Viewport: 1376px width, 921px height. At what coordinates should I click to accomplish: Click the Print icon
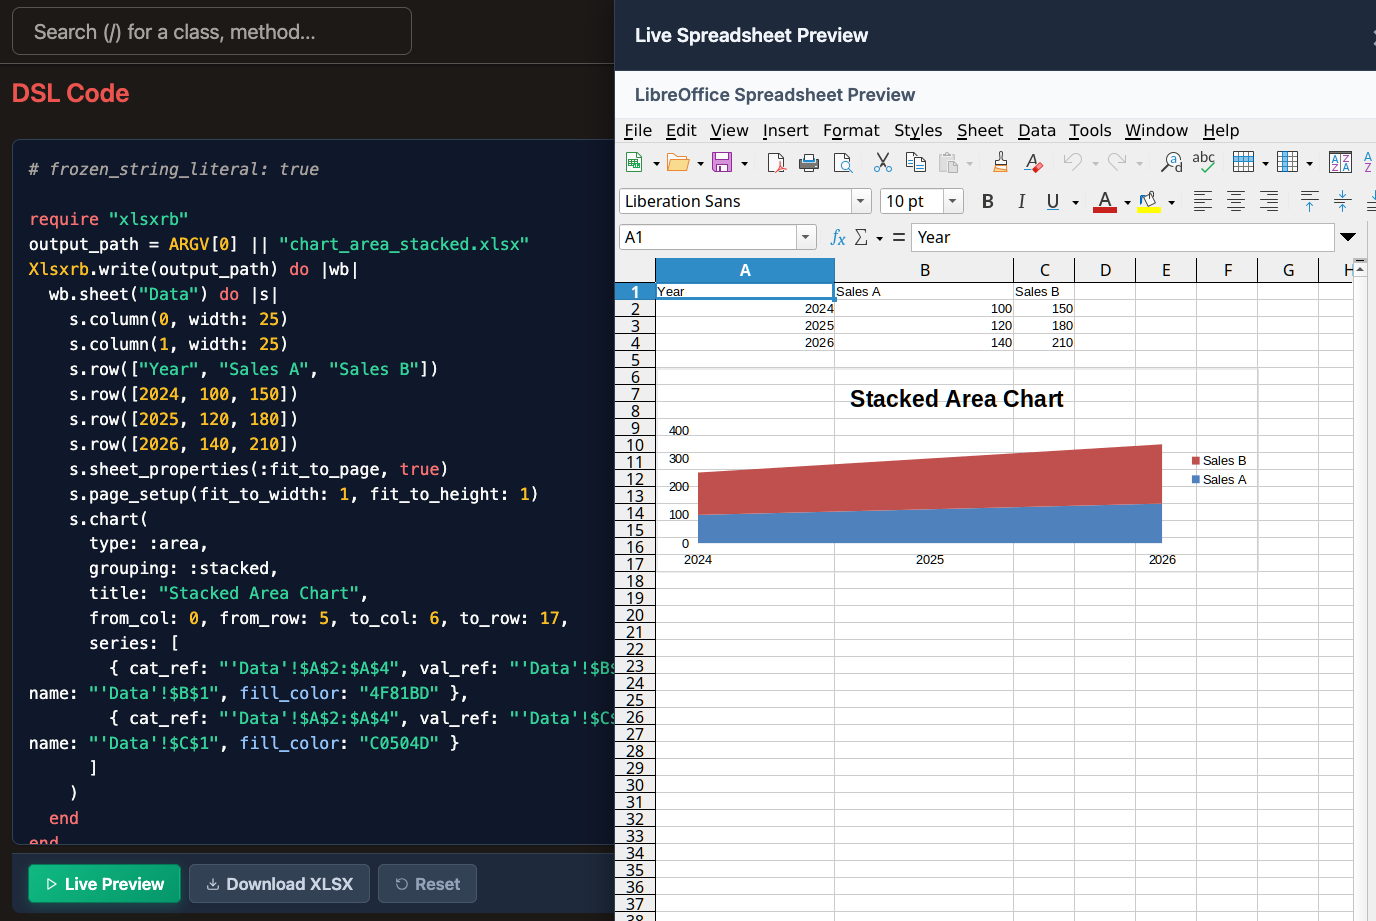point(809,162)
